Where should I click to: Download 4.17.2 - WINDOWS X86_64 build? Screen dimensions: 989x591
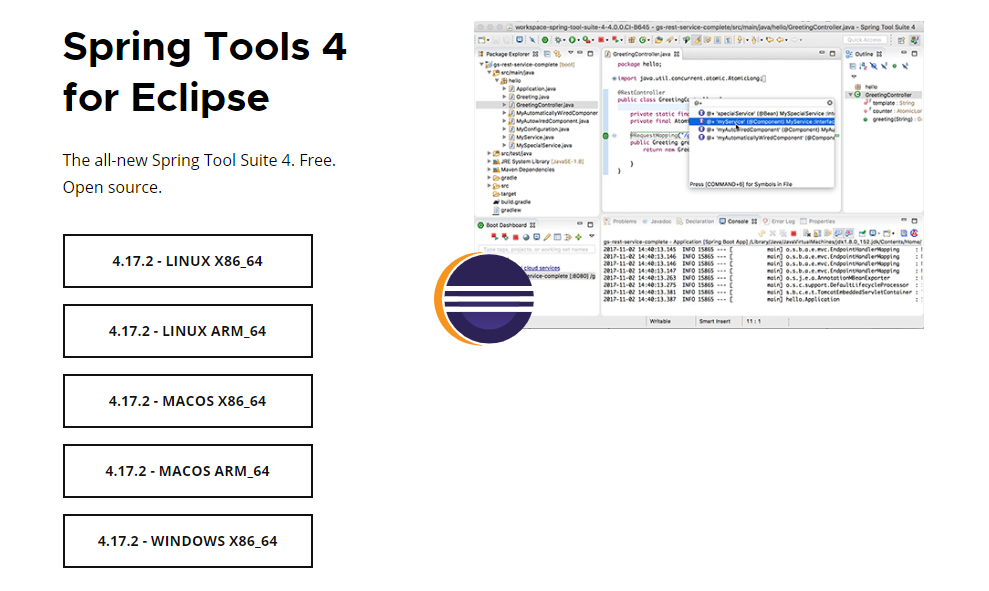tap(188, 541)
